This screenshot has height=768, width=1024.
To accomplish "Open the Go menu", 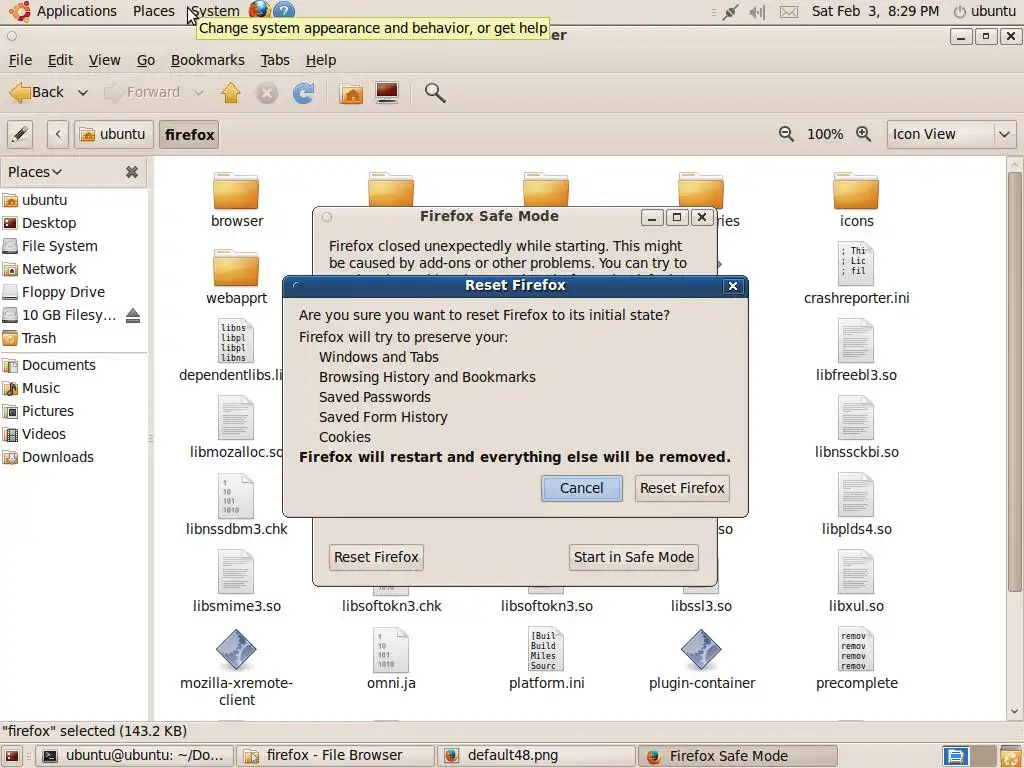I will click(x=146, y=60).
